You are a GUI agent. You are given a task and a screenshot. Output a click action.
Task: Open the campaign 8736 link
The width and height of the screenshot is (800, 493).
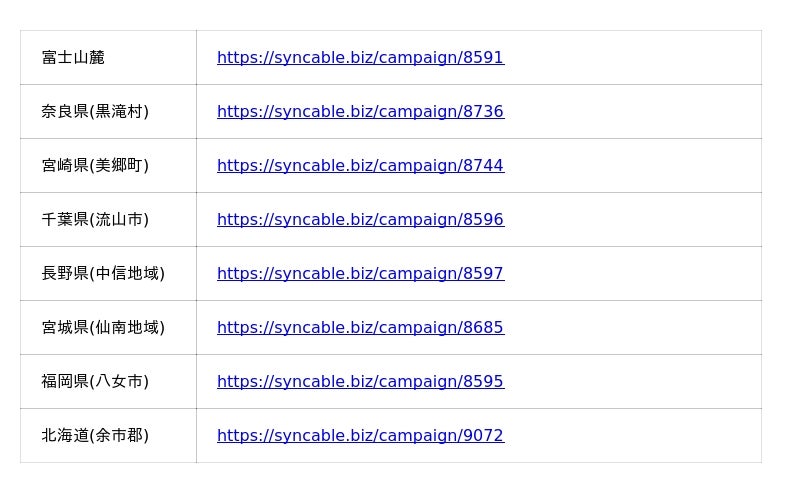360,112
